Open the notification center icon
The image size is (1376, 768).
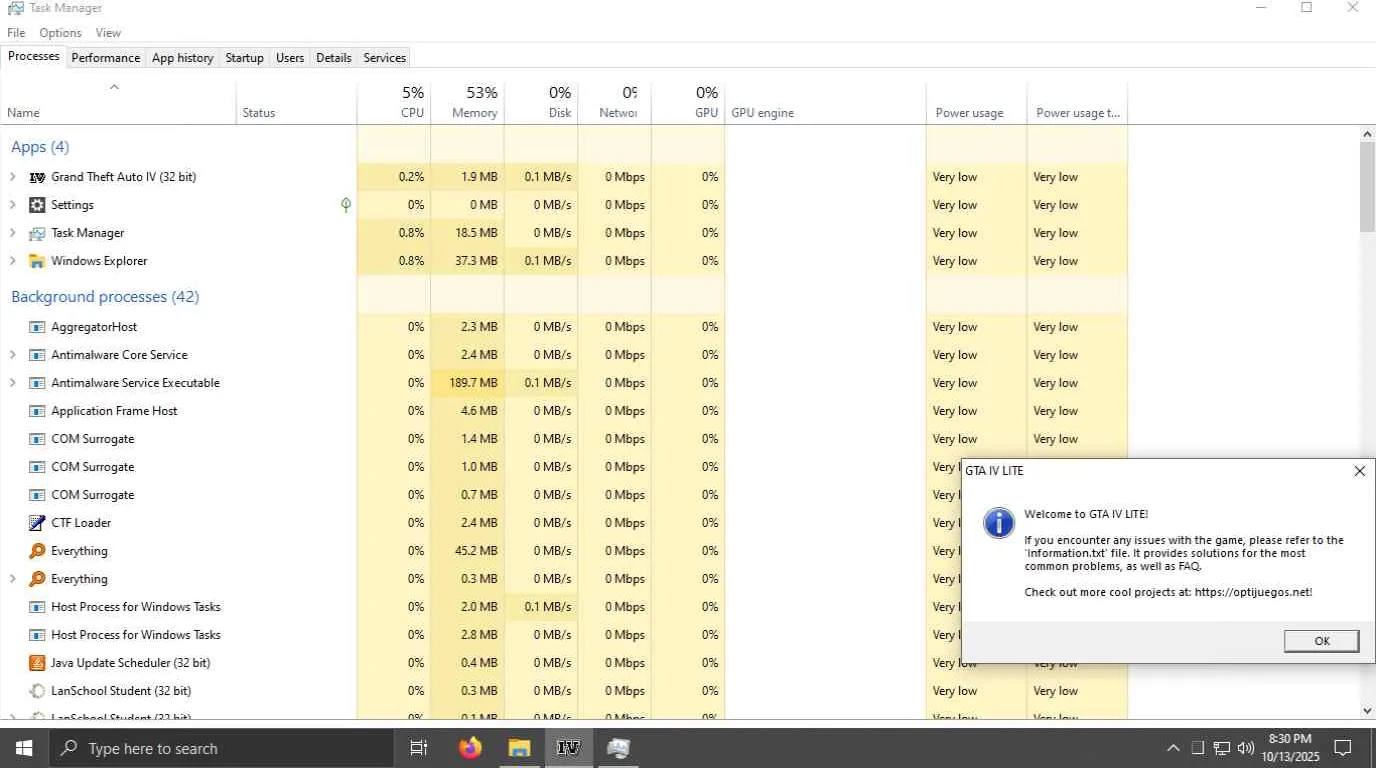click(x=1343, y=748)
